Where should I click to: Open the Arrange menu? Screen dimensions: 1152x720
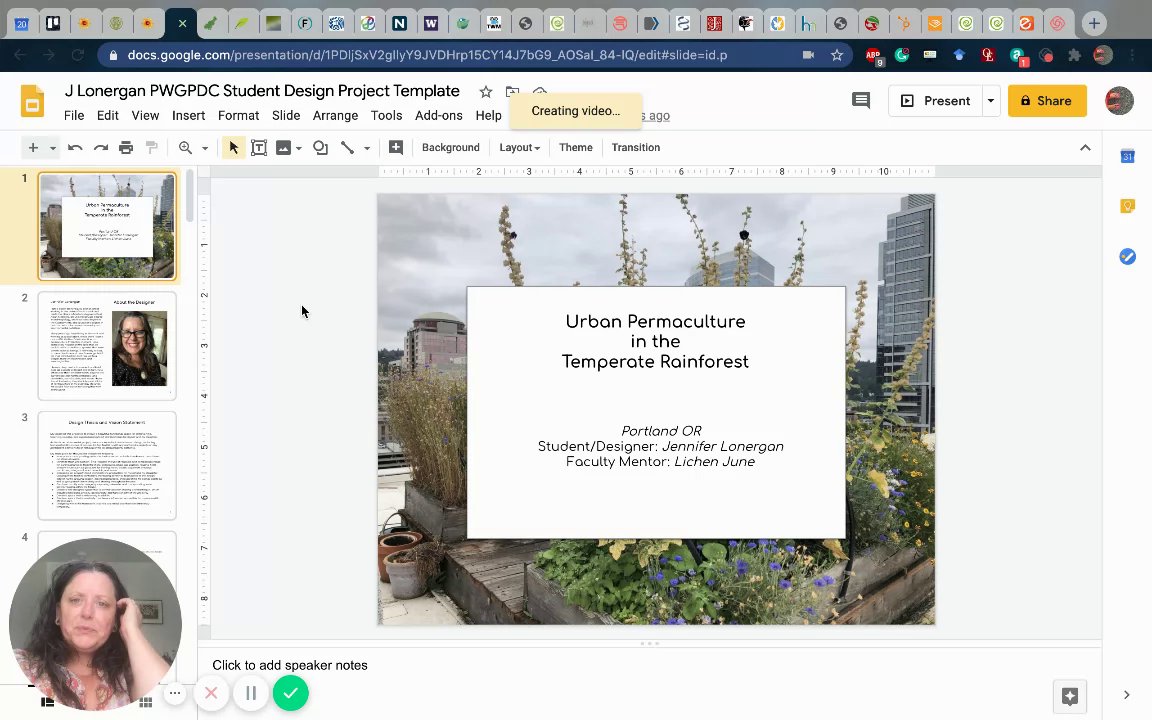click(x=335, y=116)
